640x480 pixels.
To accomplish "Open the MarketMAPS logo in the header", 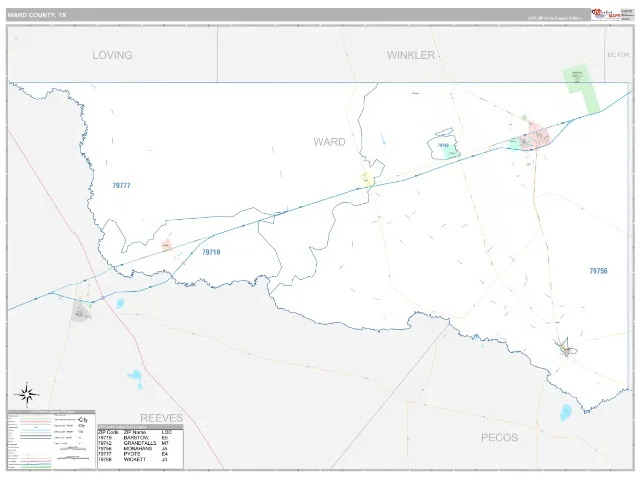I will 606,15.
